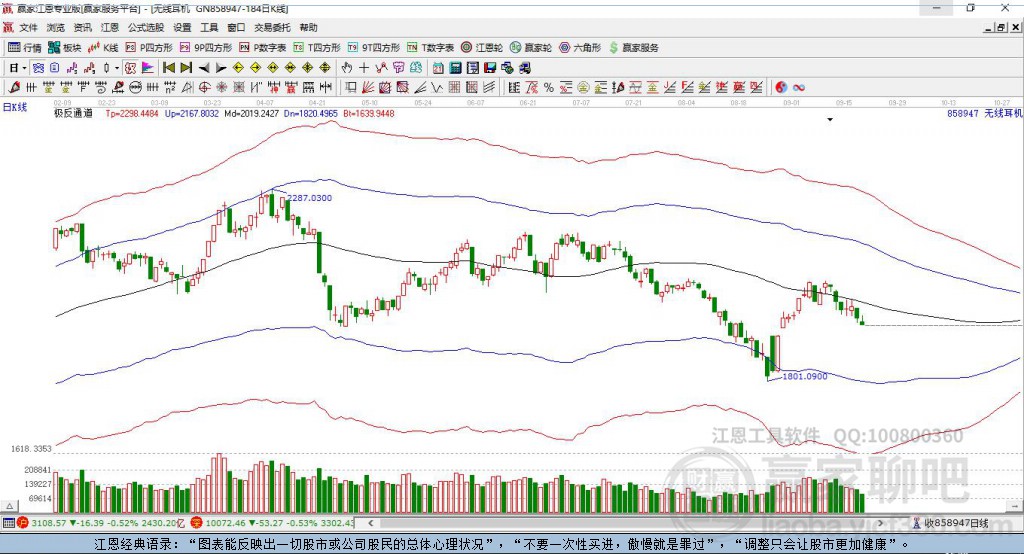Screen dimensions: 1024x554
Task: Click right arrow of horizontal scrollbar
Action: pos(880,523)
